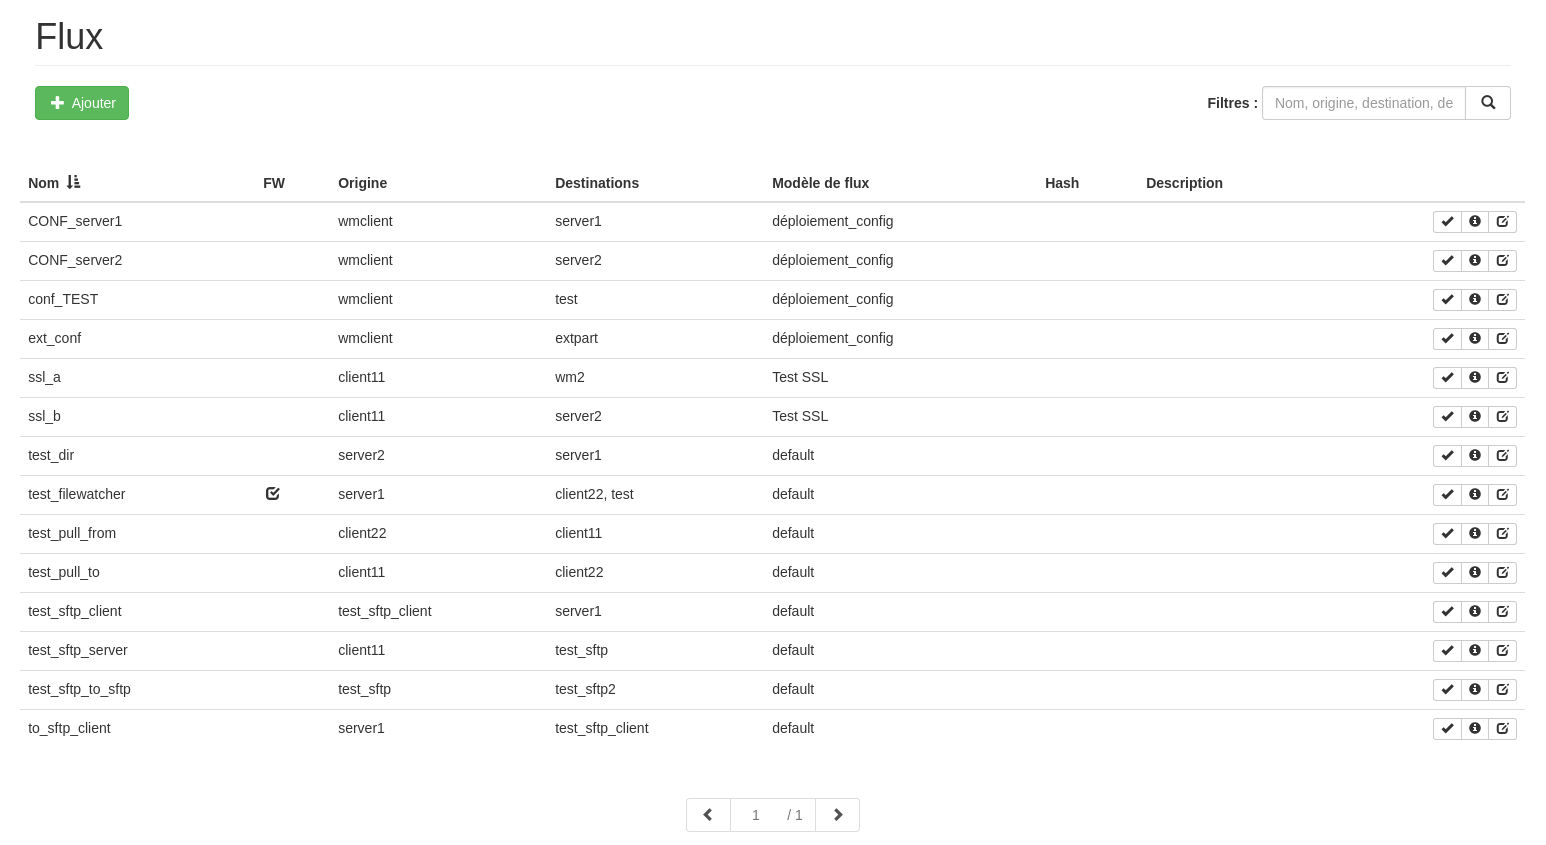Edit the ssl_b flux
Screen dimensions: 1546x845
pos(1503,417)
